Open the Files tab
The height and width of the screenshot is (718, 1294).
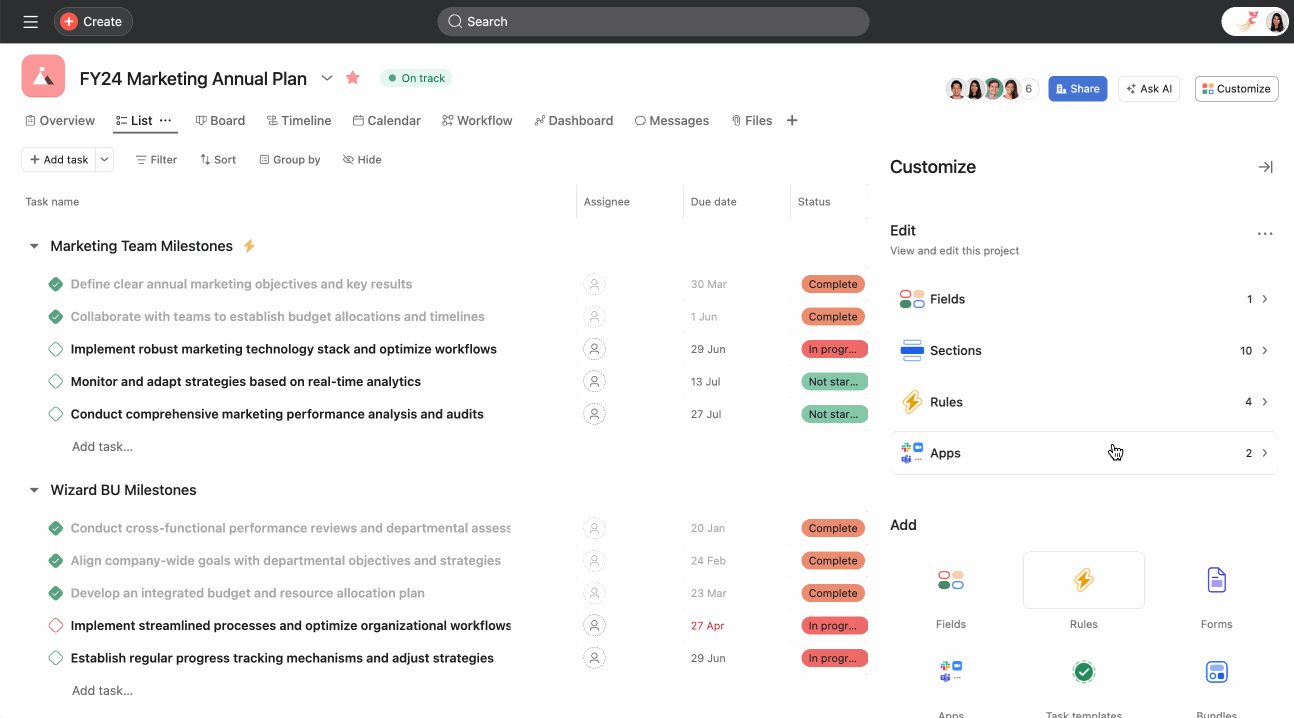752,121
